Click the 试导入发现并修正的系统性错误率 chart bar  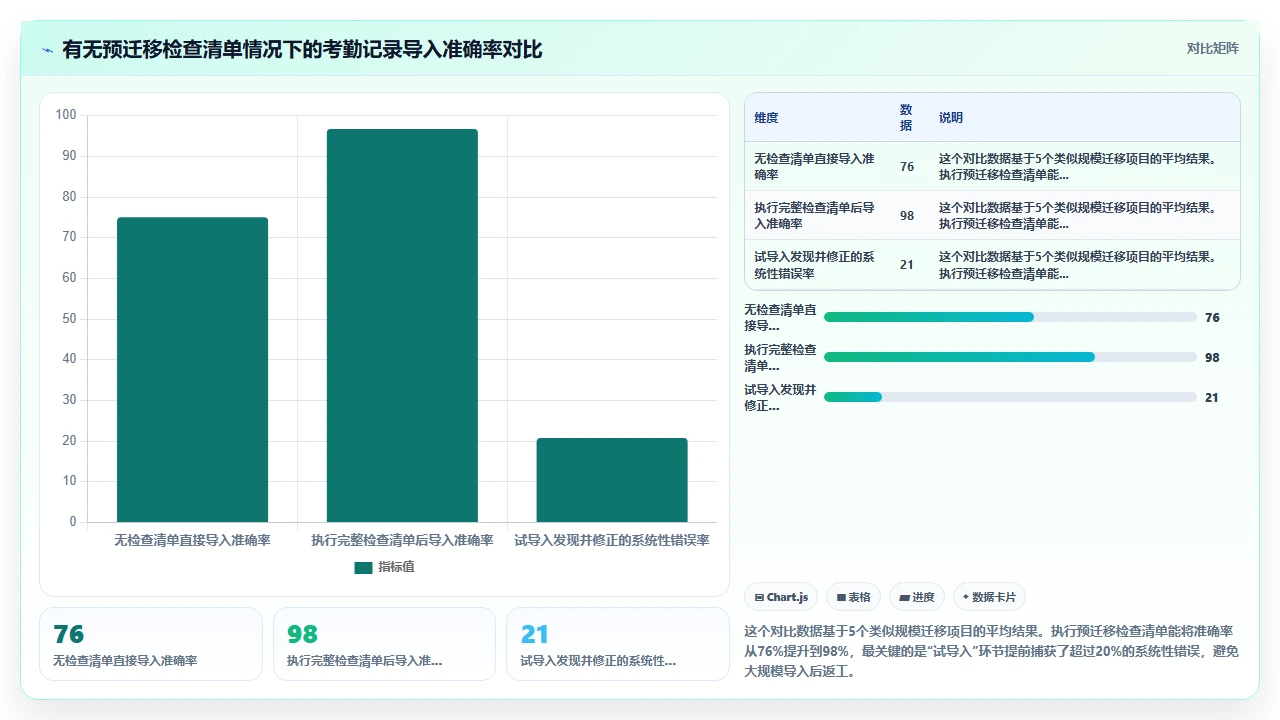(x=612, y=480)
